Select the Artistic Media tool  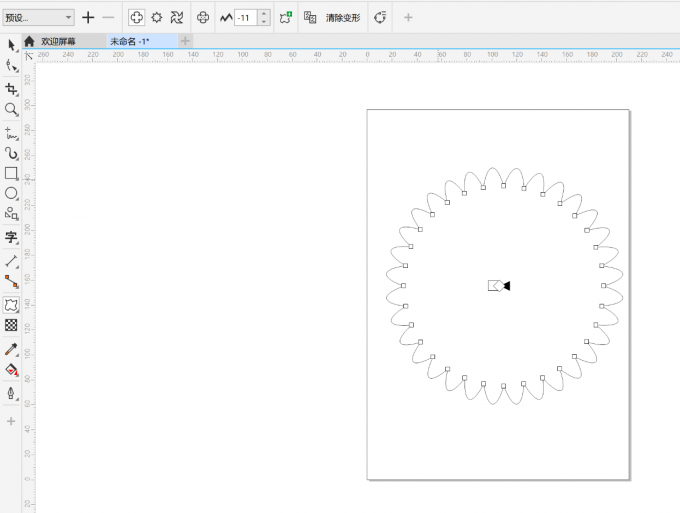point(11,154)
